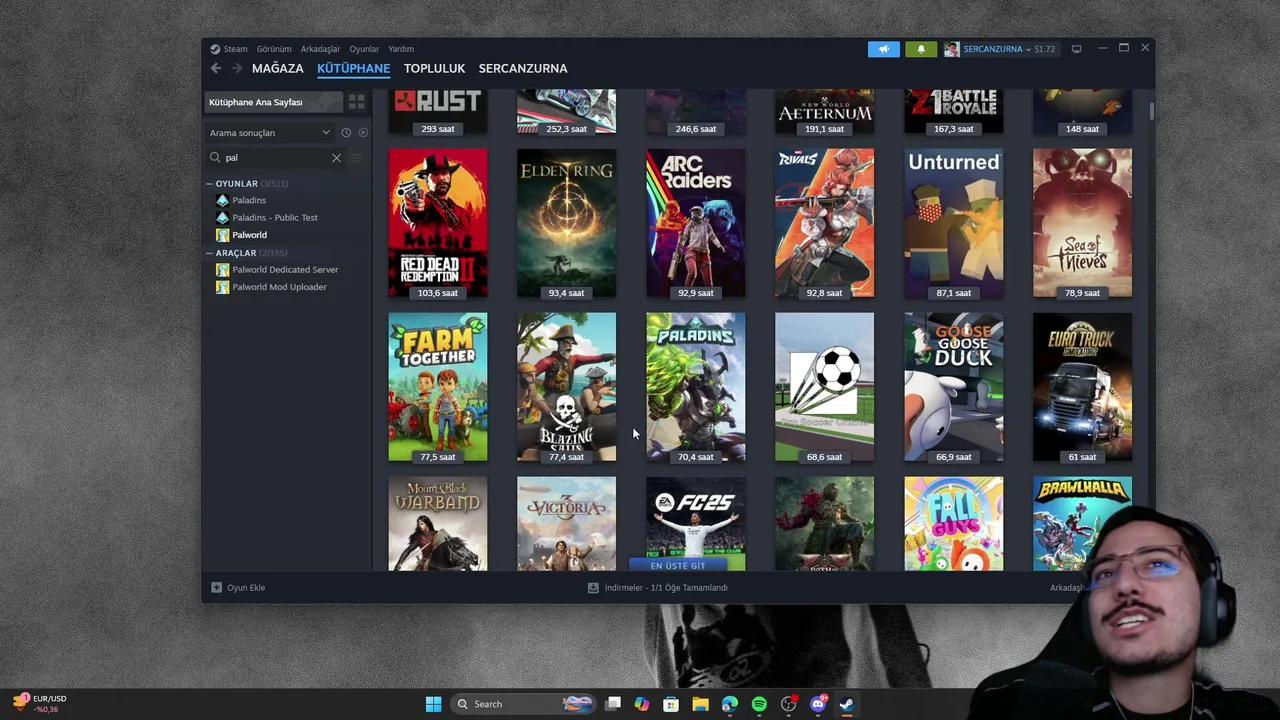This screenshot has width=1280, height=720.
Task: Toggle the collections grid view icon
Action: click(356, 102)
